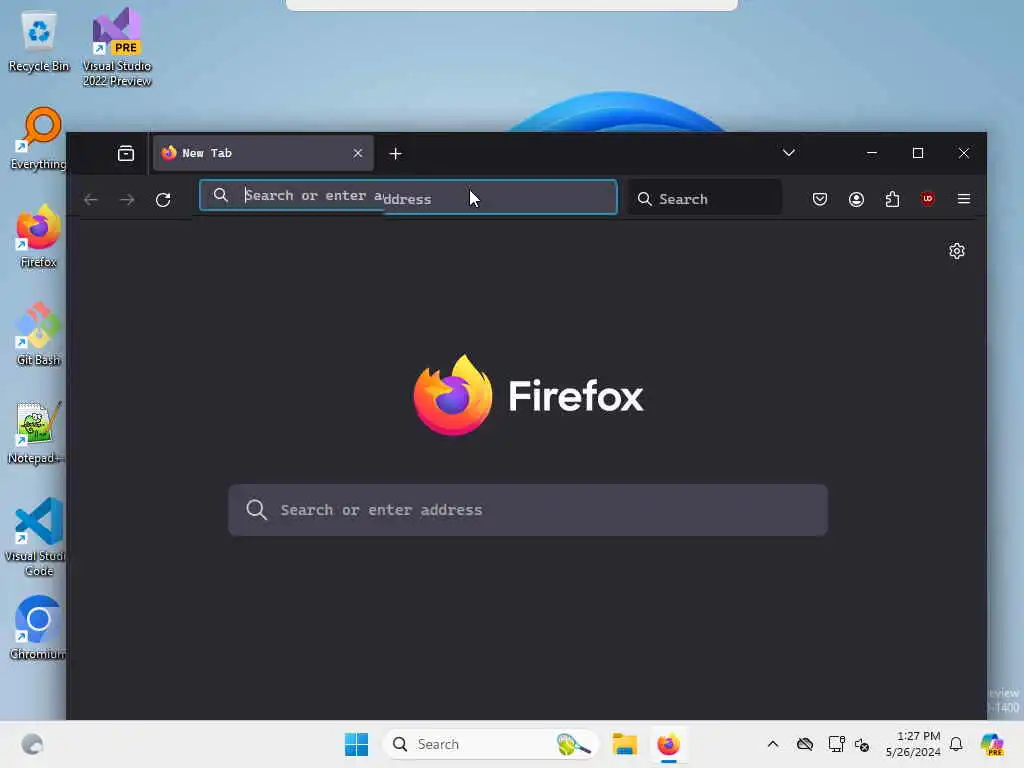
Task: Go back one page in Firefox
Action: 91,199
